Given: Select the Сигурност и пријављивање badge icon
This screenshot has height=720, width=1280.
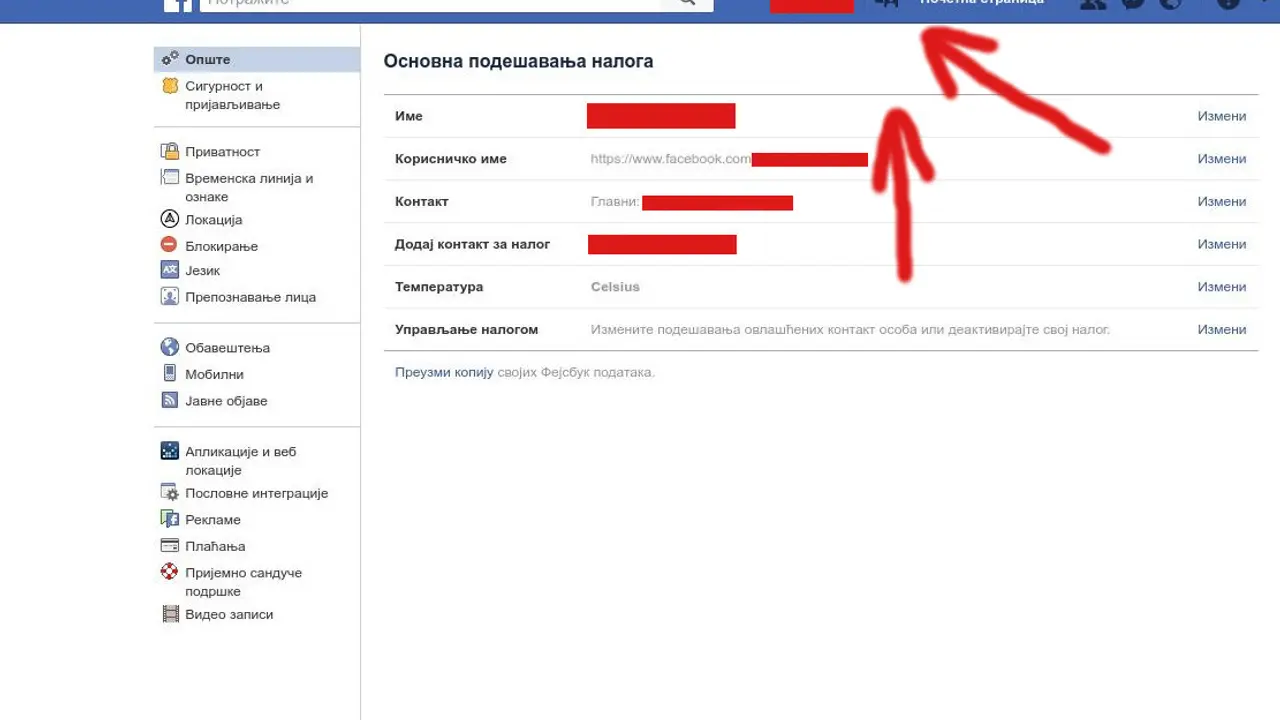Looking at the screenshot, I should point(170,86).
